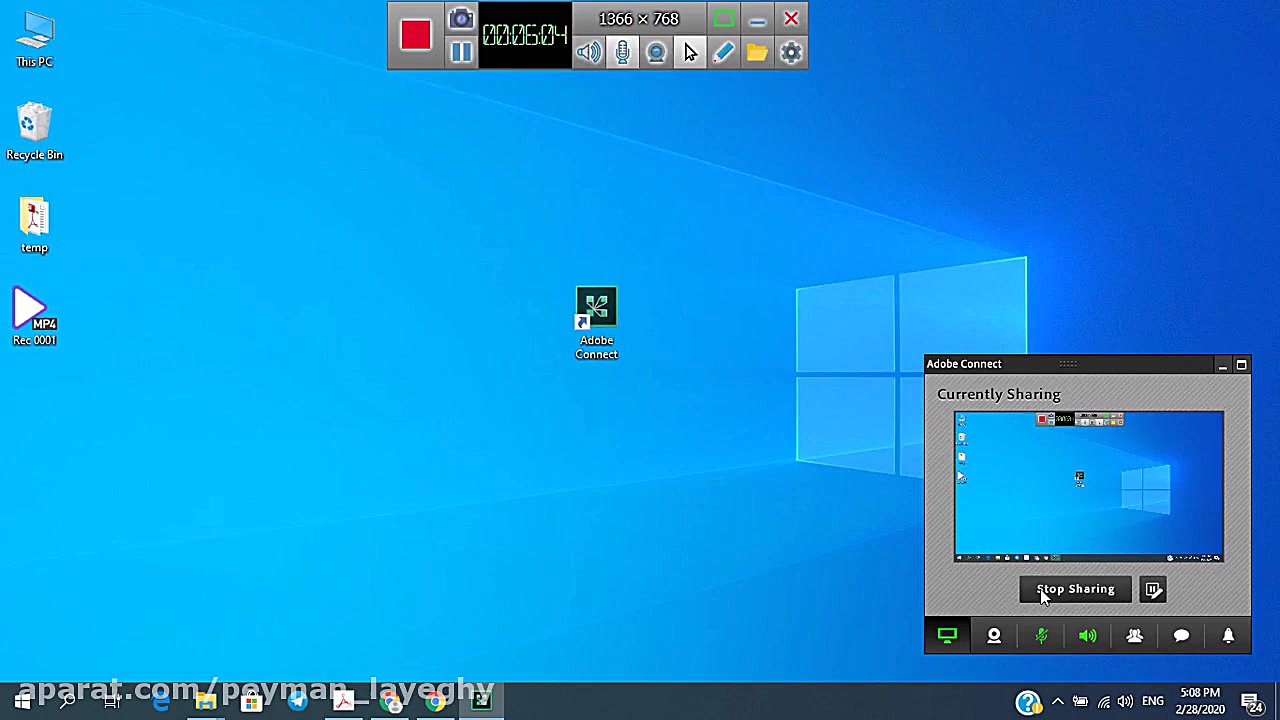
Task: Select the Adobe Connect desktop shortcut
Action: (x=596, y=324)
